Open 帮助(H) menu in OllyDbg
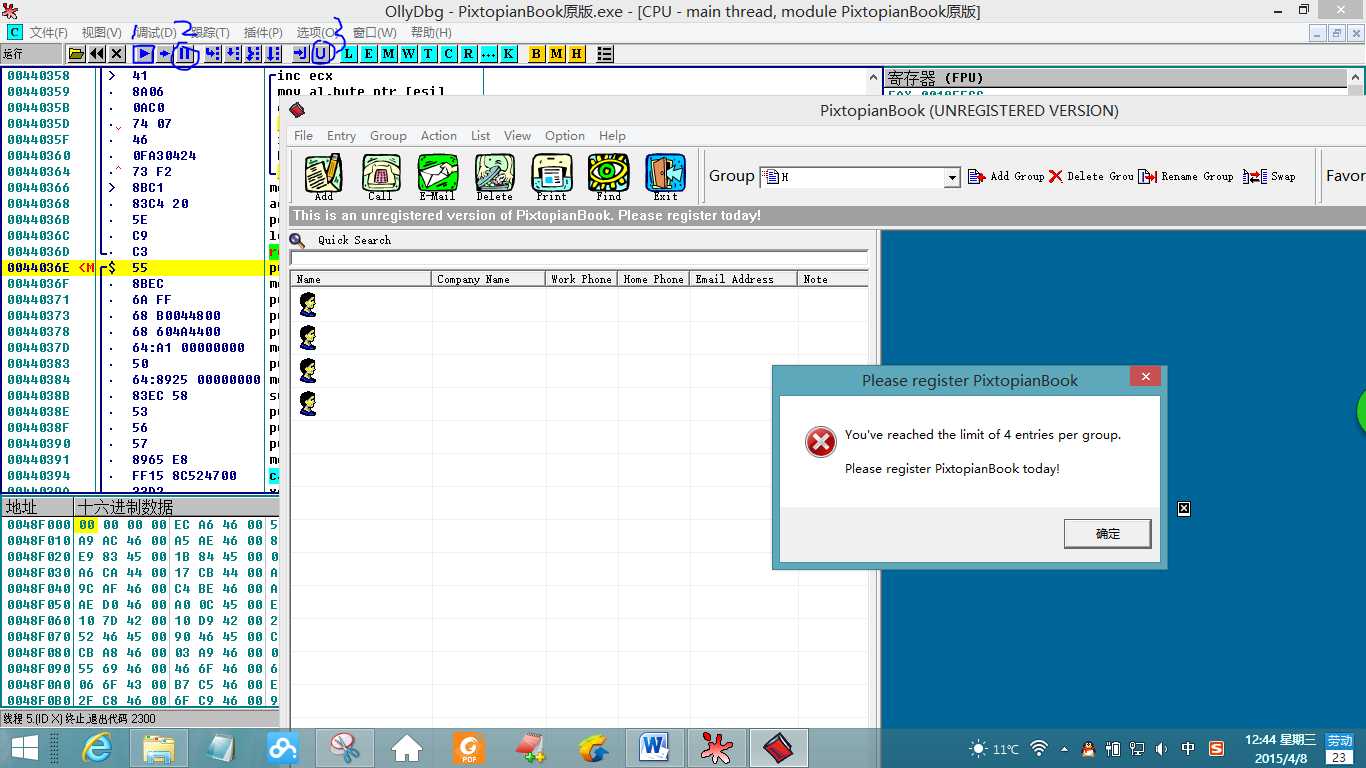This screenshot has width=1366, height=768. [431, 33]
